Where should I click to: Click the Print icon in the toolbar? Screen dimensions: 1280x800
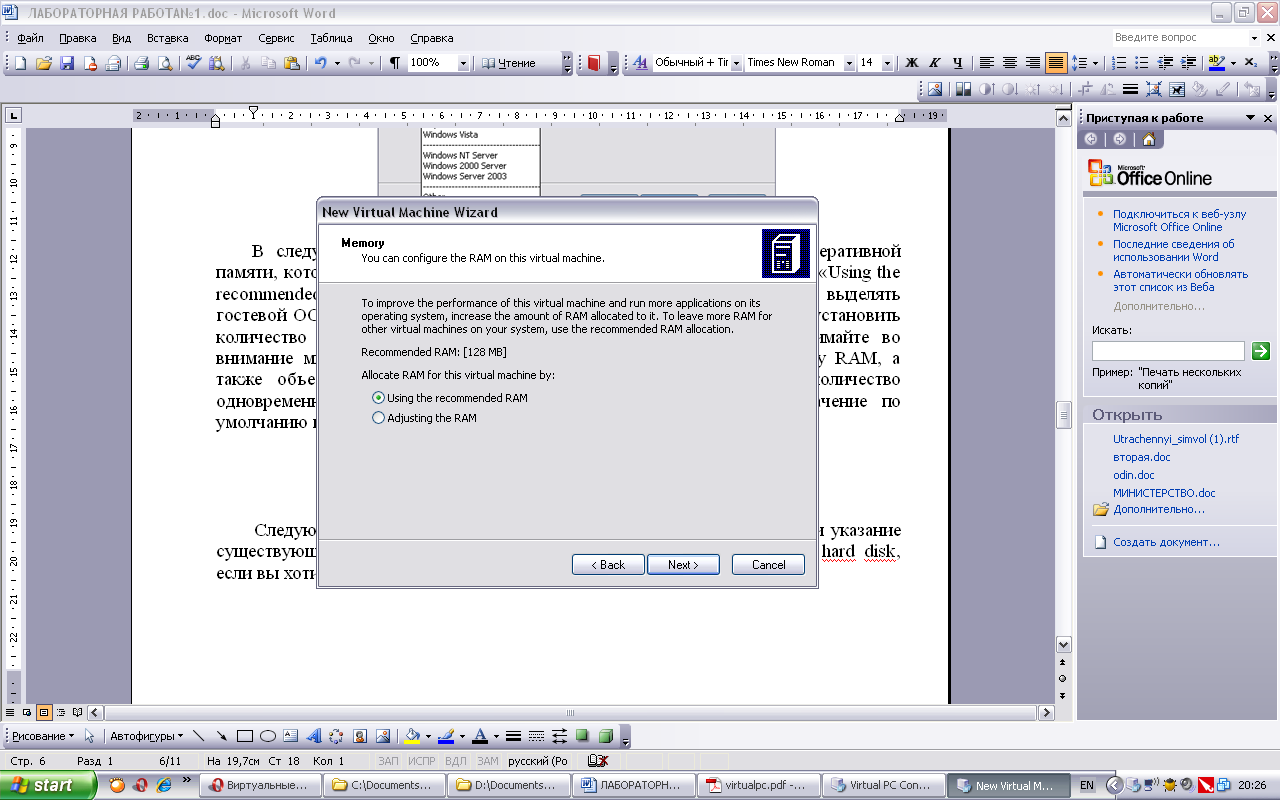(142, 63)
